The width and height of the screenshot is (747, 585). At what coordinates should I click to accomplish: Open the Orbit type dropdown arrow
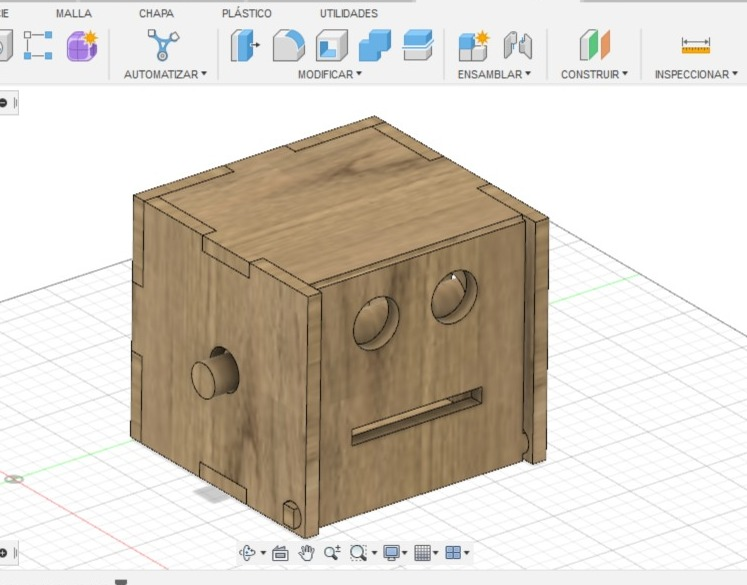(263, 553)
